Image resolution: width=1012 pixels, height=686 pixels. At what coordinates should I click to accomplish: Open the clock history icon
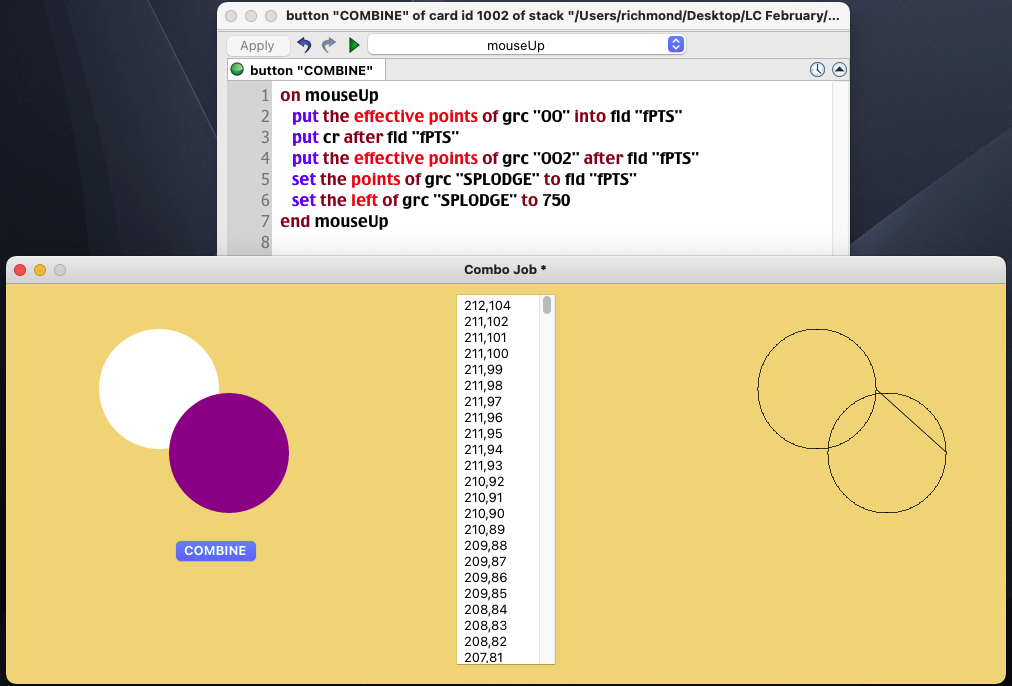(817, 70)
